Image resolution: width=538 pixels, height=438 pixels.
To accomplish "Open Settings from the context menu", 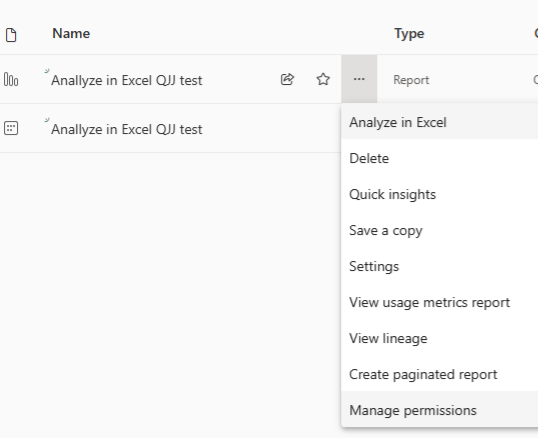I will tap(440, 267).
